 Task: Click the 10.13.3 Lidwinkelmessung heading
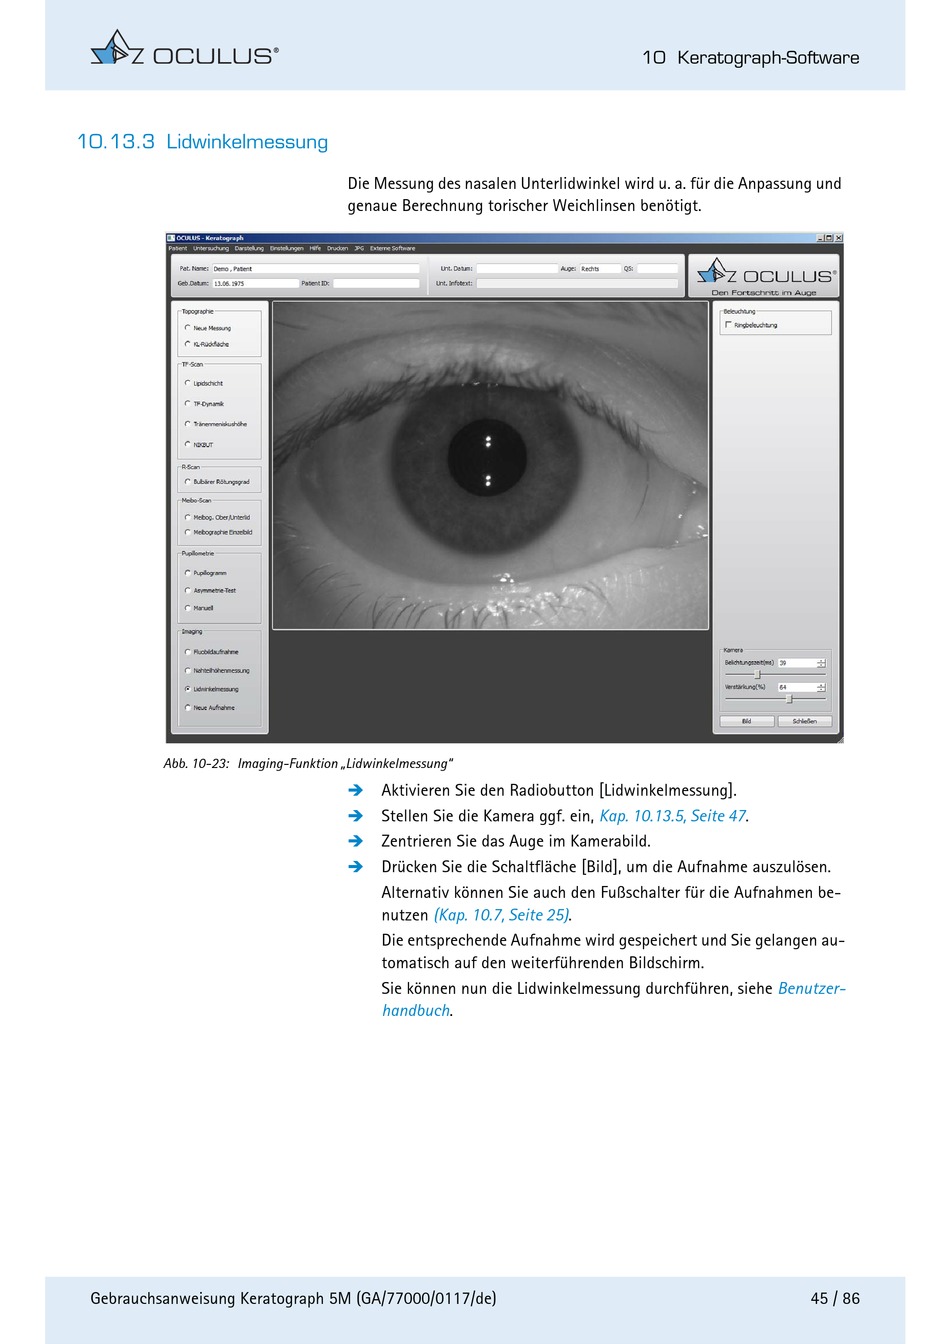[x=202, y=142]
